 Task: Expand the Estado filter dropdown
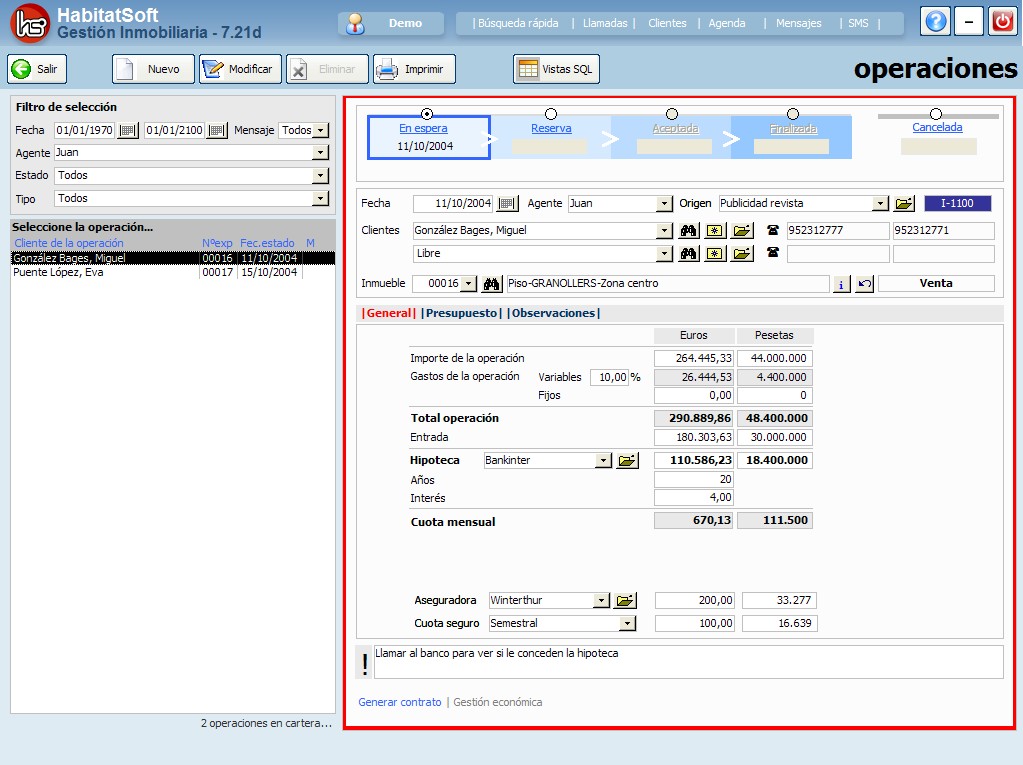pos(320,175)
